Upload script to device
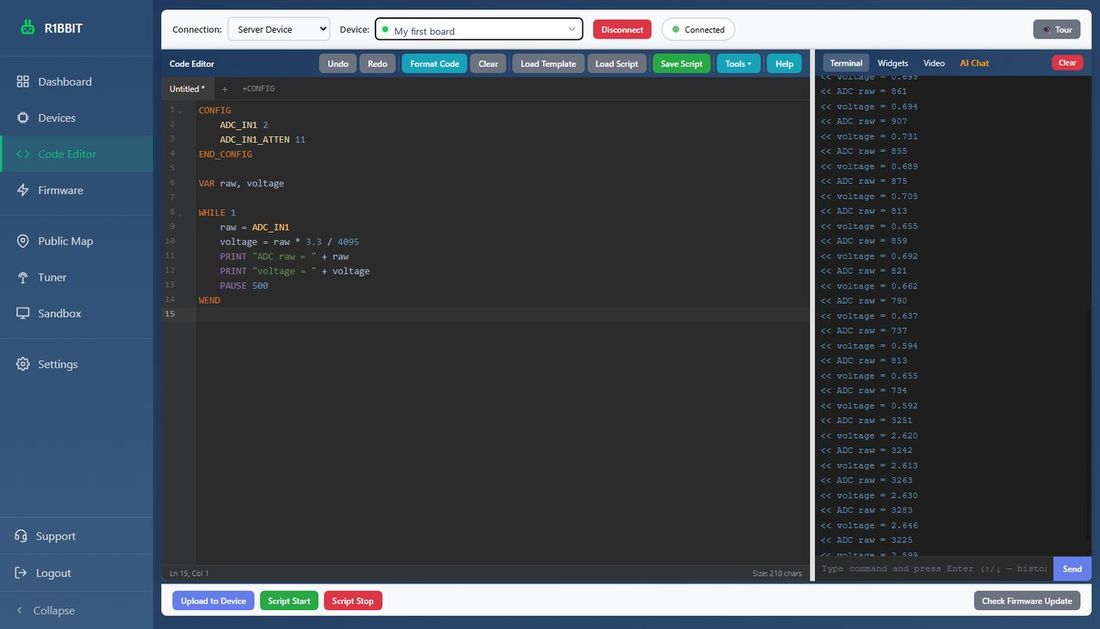Image resolution: width=1100 pixels, height=629 pixels. tap(213, 601)
